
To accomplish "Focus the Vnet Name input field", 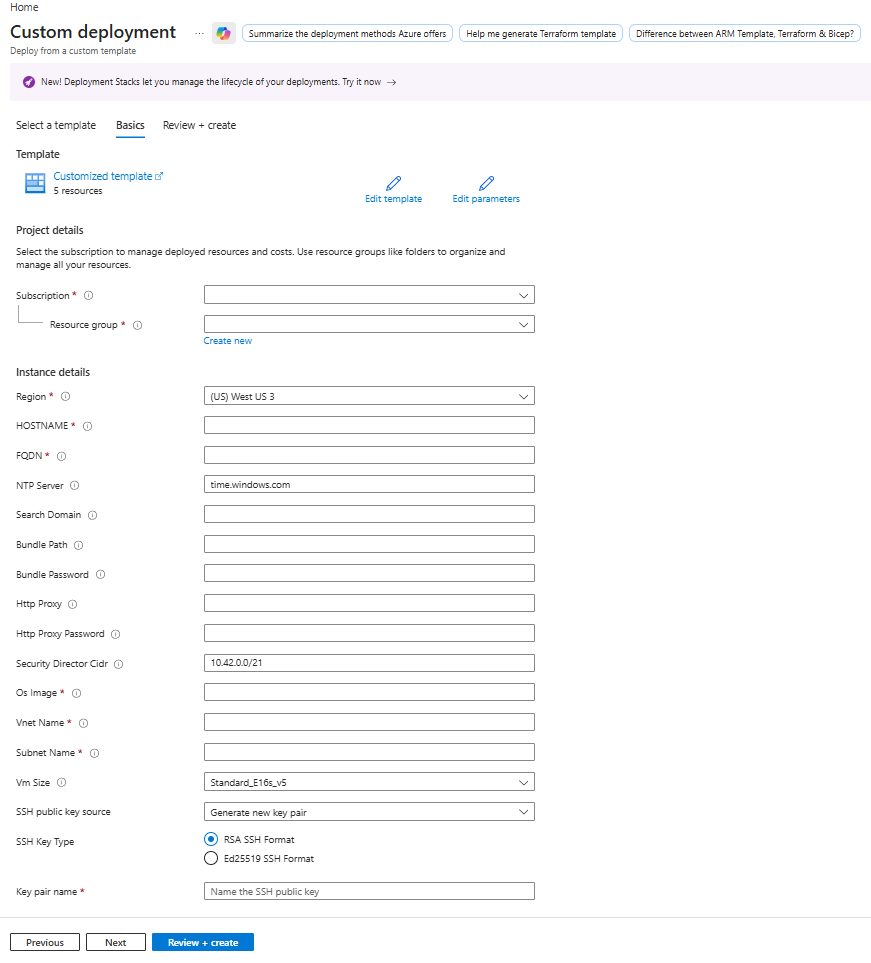I will point(369,722).
